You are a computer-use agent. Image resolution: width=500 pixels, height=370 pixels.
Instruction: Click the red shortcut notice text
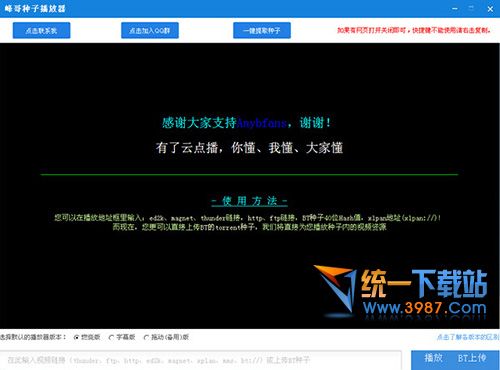(x=414, y=30)
